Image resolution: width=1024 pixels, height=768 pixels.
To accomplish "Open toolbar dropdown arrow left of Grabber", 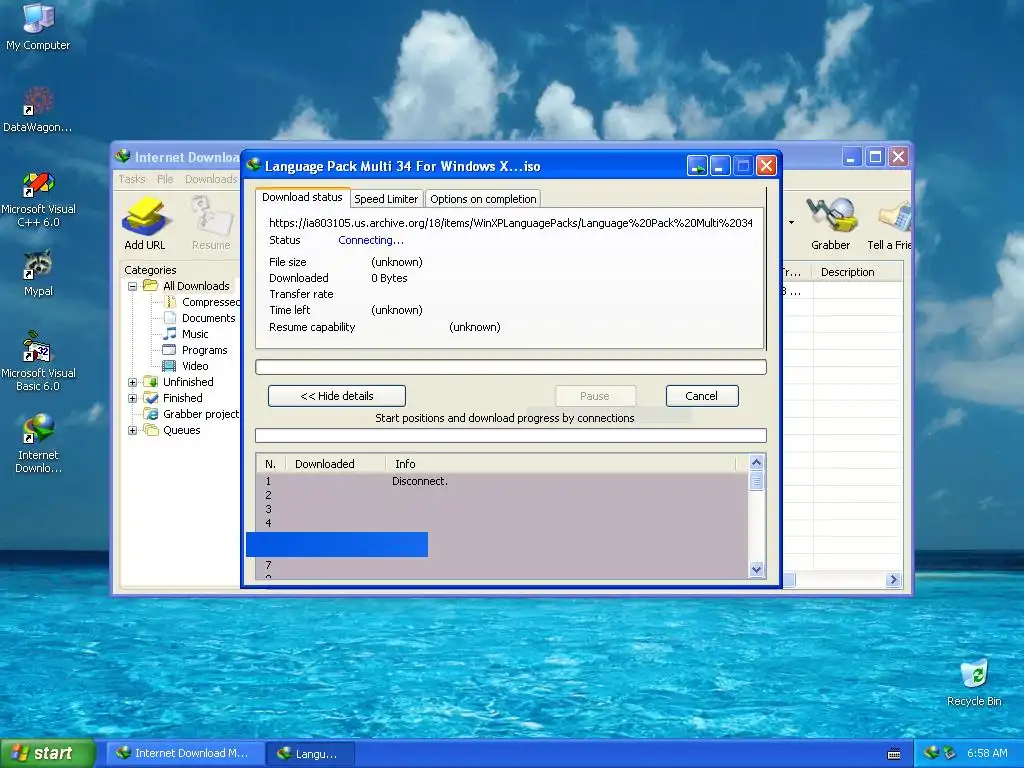I will 792,222.
